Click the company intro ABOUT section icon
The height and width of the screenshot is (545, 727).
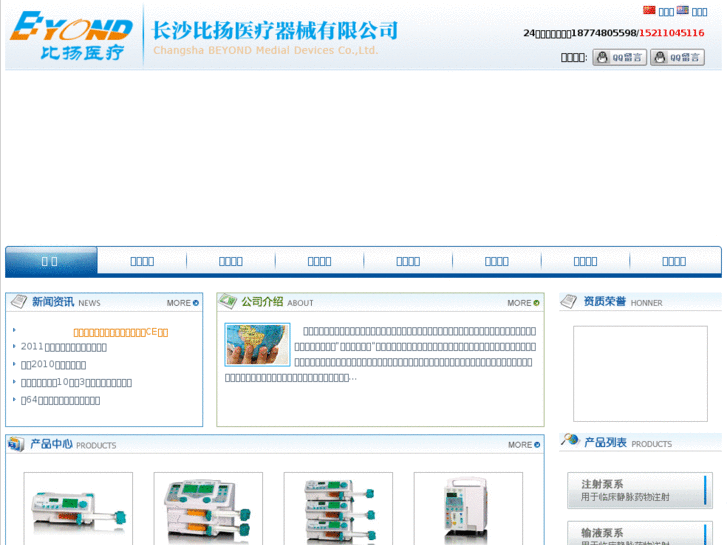228,301
